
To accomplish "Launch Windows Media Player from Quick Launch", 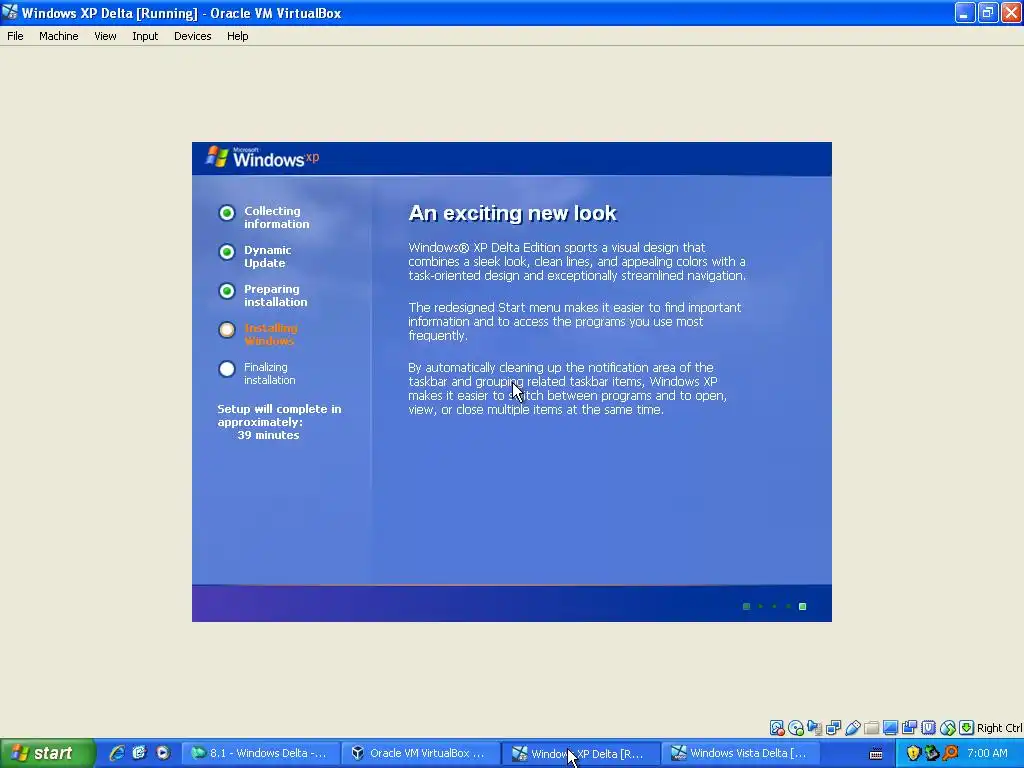I will pyautogui.click(x=163, y=753).
